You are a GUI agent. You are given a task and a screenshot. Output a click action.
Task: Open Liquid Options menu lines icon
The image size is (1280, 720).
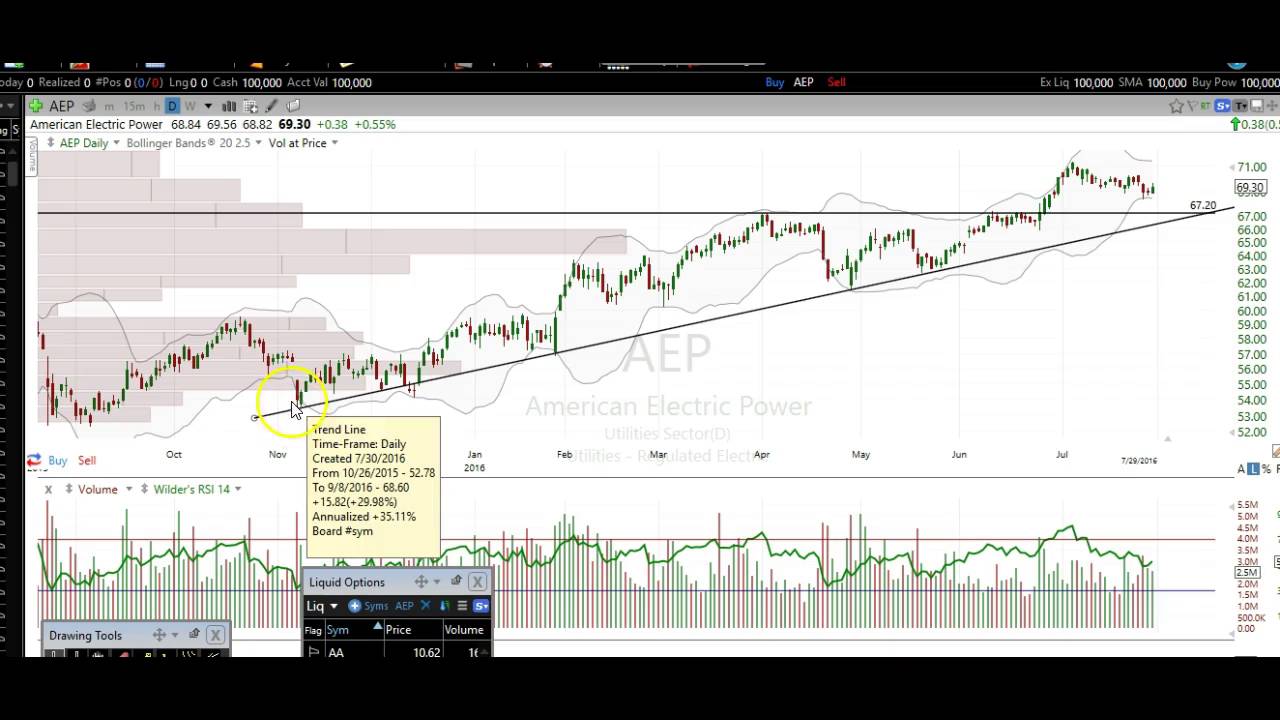[x=462, y=606]
